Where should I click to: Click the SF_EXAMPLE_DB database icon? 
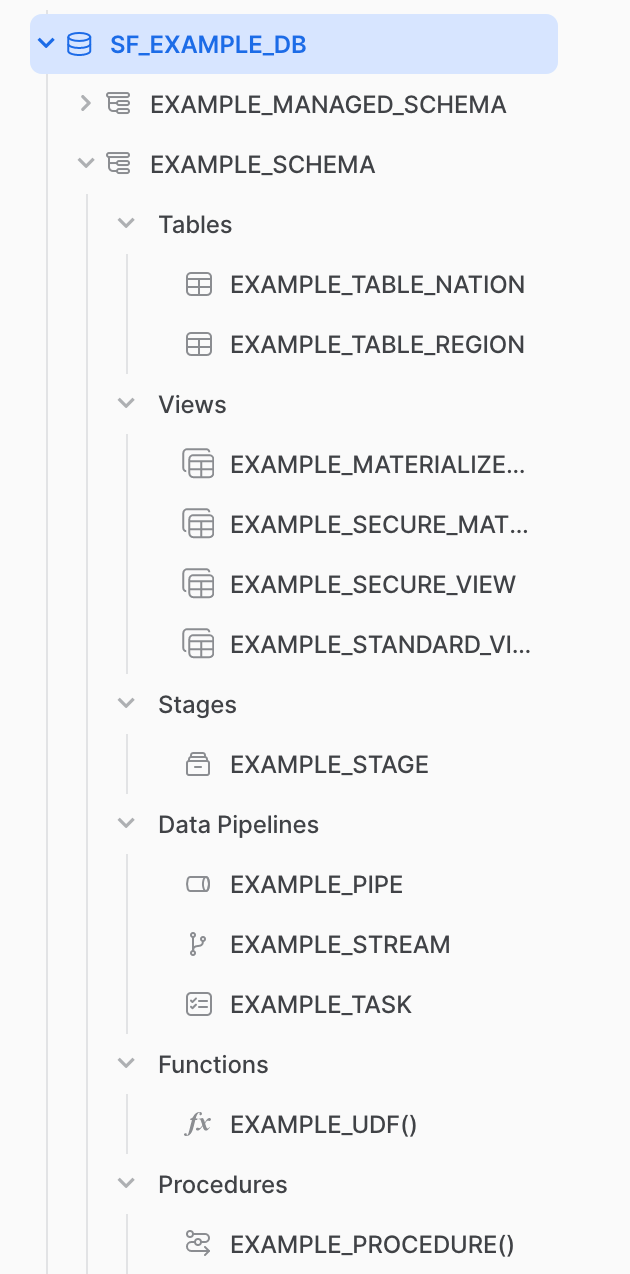click(79, 44)
